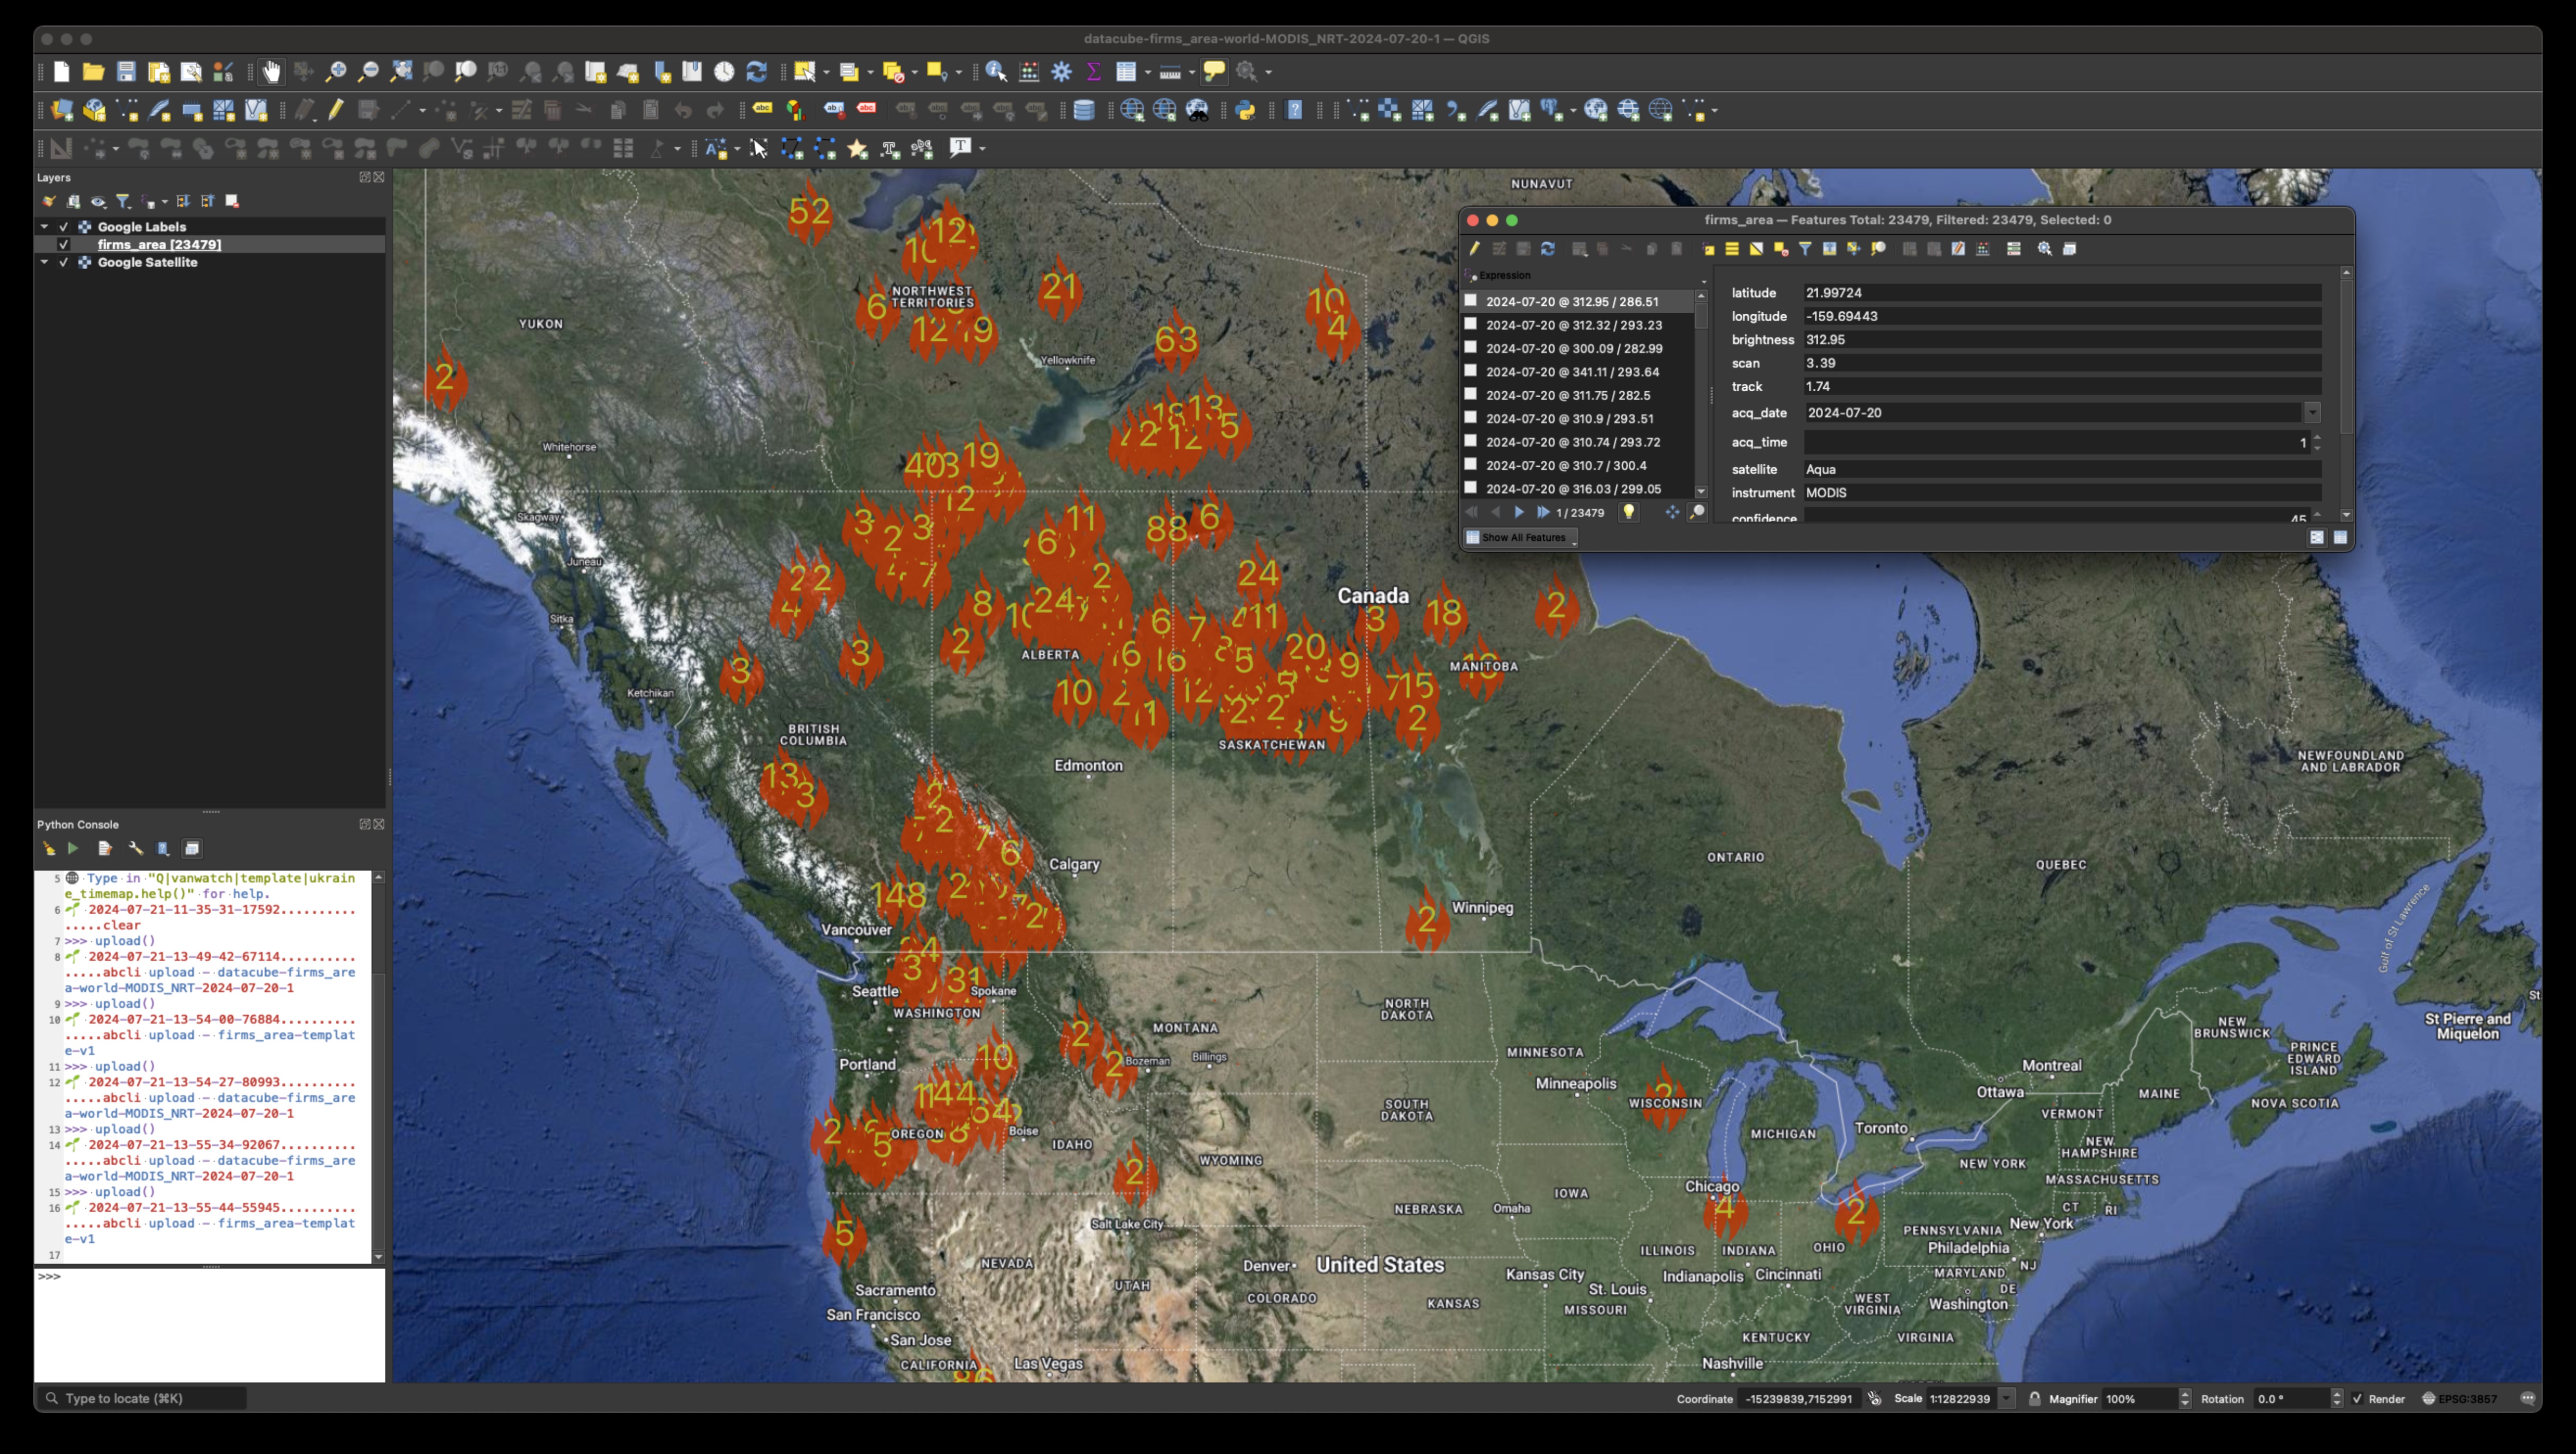The image size is (2576, 1454).
Task: Uncheck the firms_area layer visibility
Action: coord(64,245)
